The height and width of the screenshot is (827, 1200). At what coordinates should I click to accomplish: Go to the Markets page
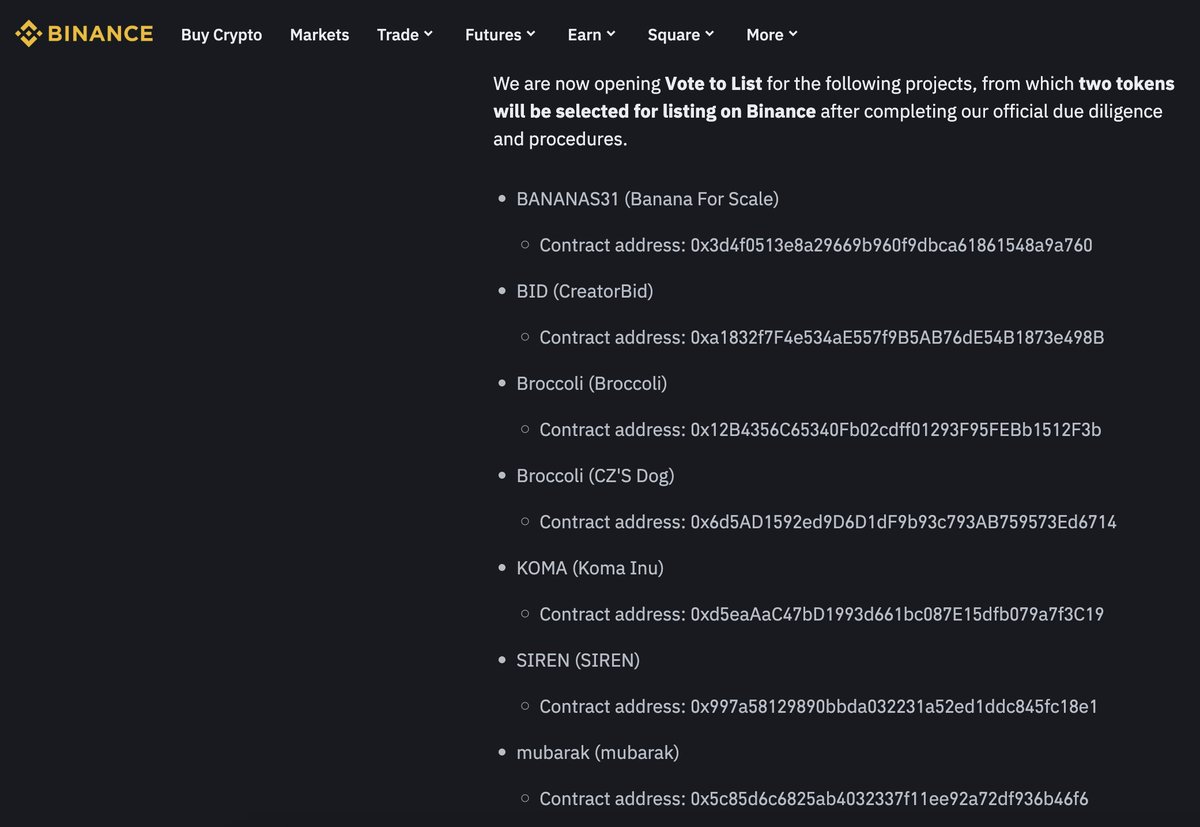coord(319,35)
